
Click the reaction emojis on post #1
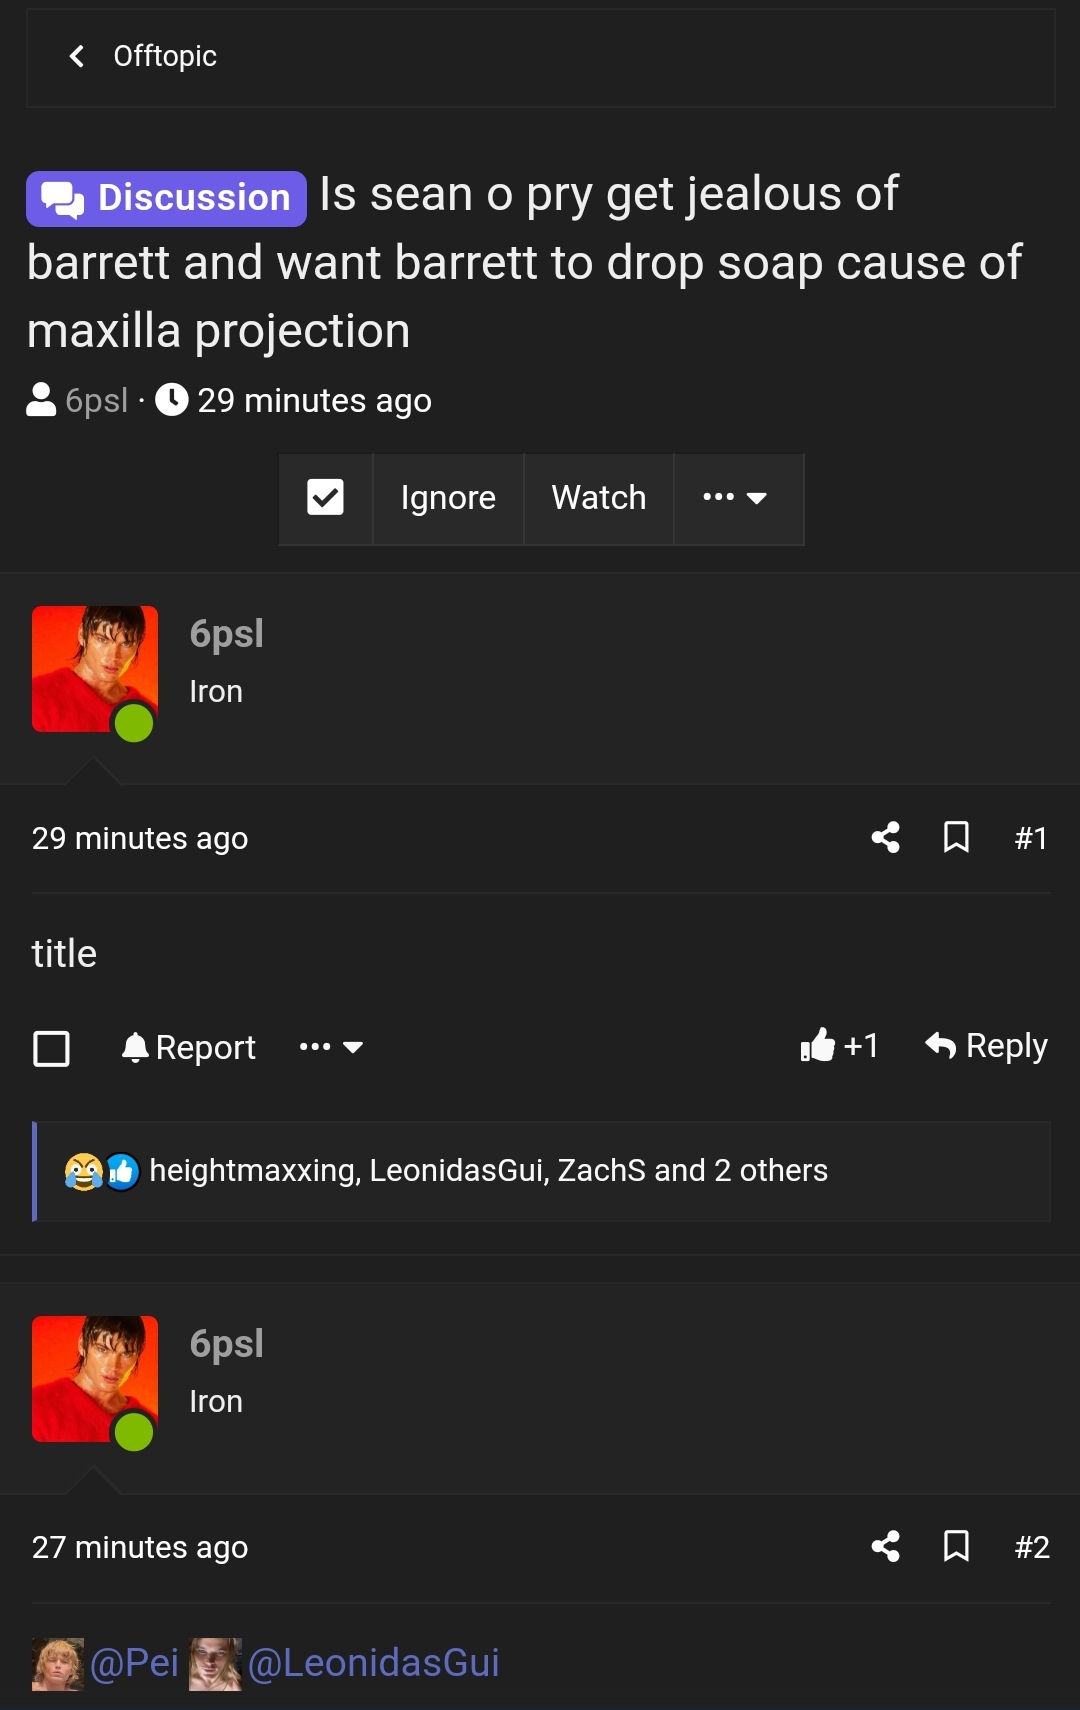(102, 1171)
